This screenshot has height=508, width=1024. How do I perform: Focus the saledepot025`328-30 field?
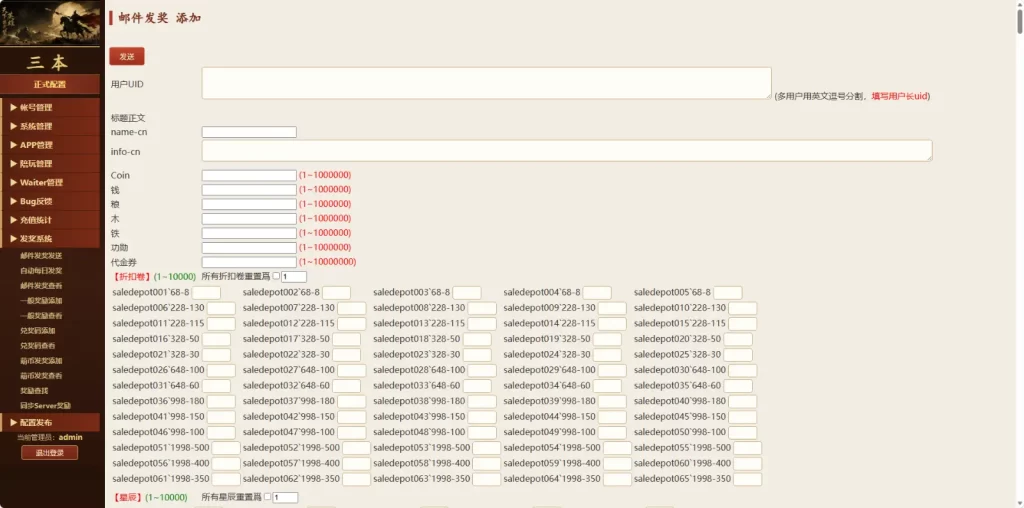coord(738,355)
